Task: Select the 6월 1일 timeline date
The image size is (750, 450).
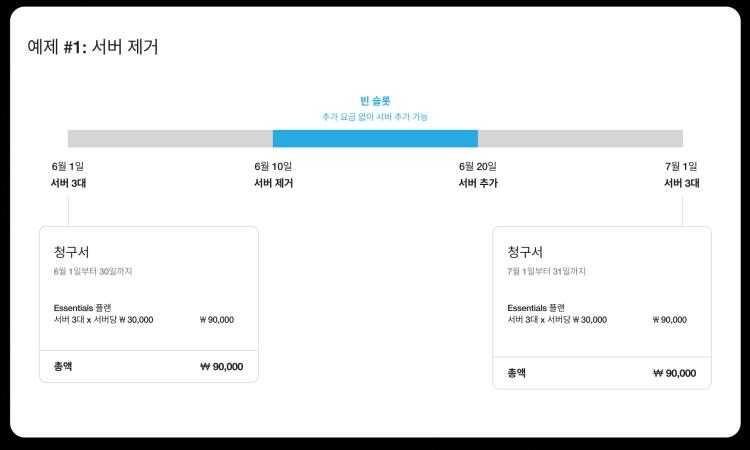Action: pos(68,166)
